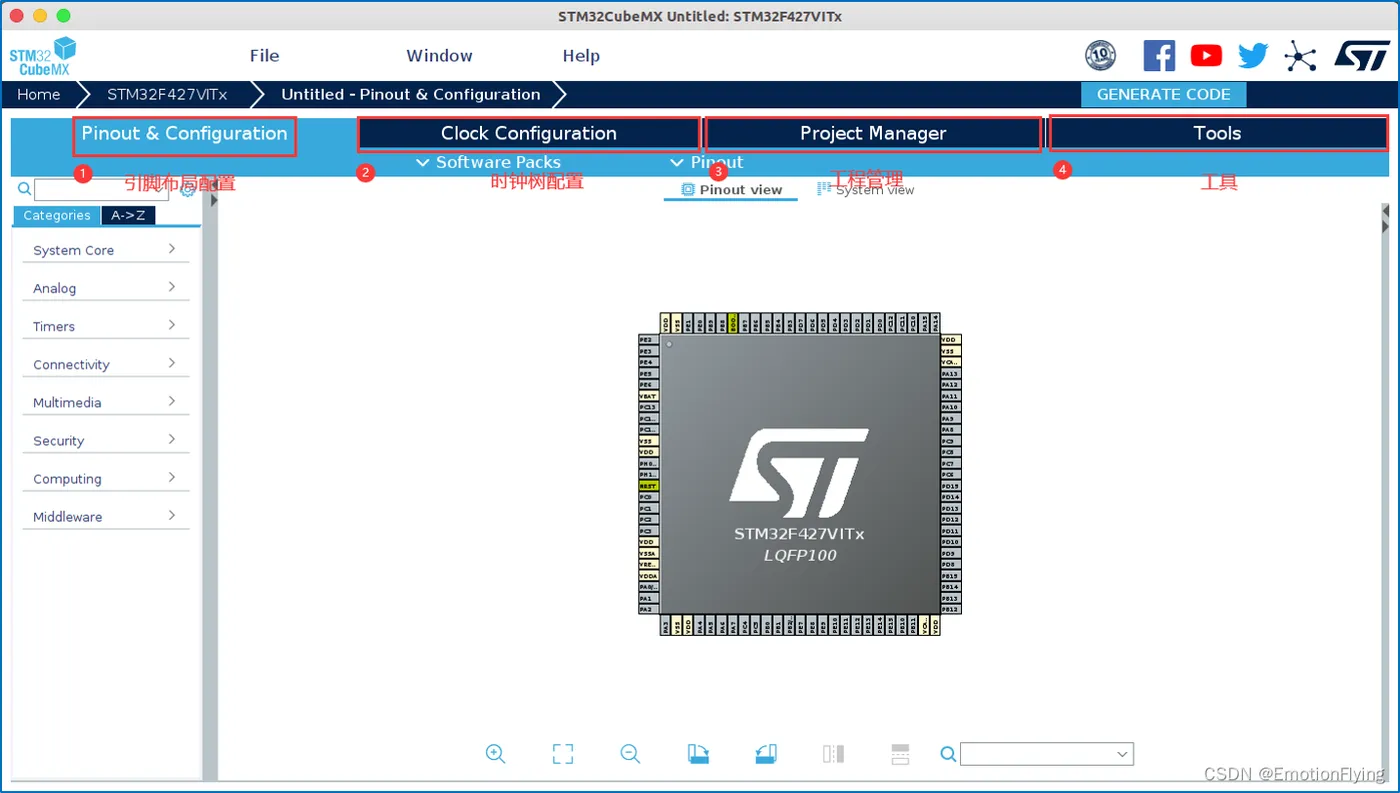Select the Categories tab
The height and width of the screenshot is (793, 1400).
point(57,215)
